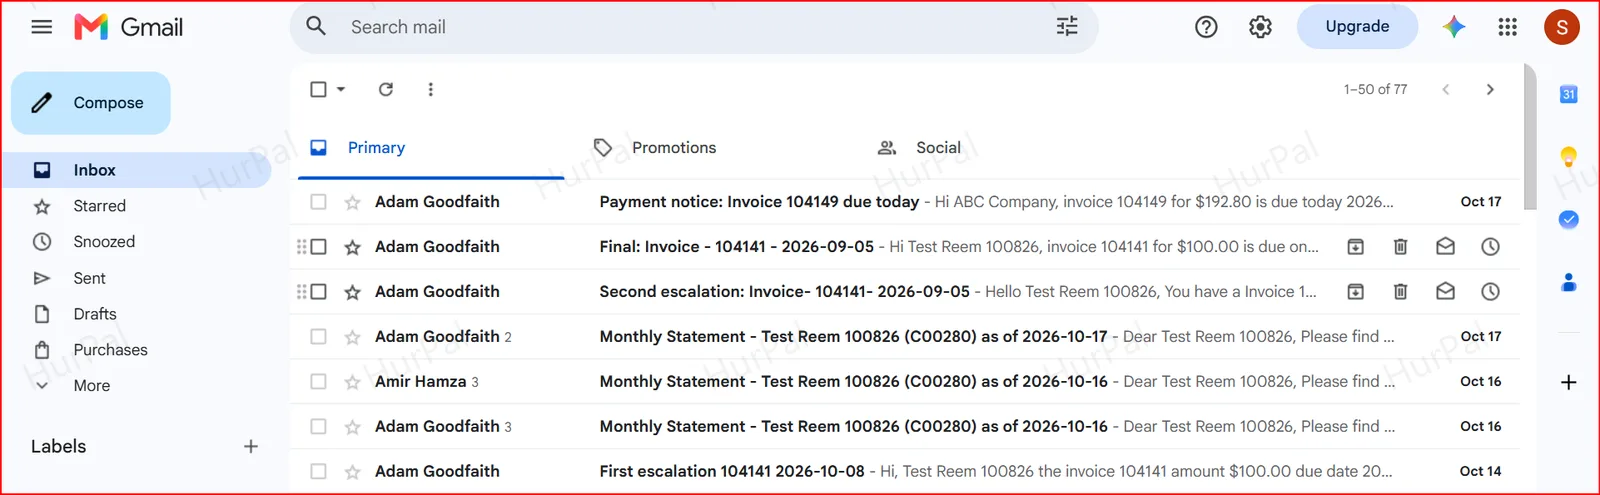Image resolution: width=1600 pixels, height=495 pixels.
Task: Mark Final: Invoice - 104141 email as unread
Action: click(x=1445, y=246)
